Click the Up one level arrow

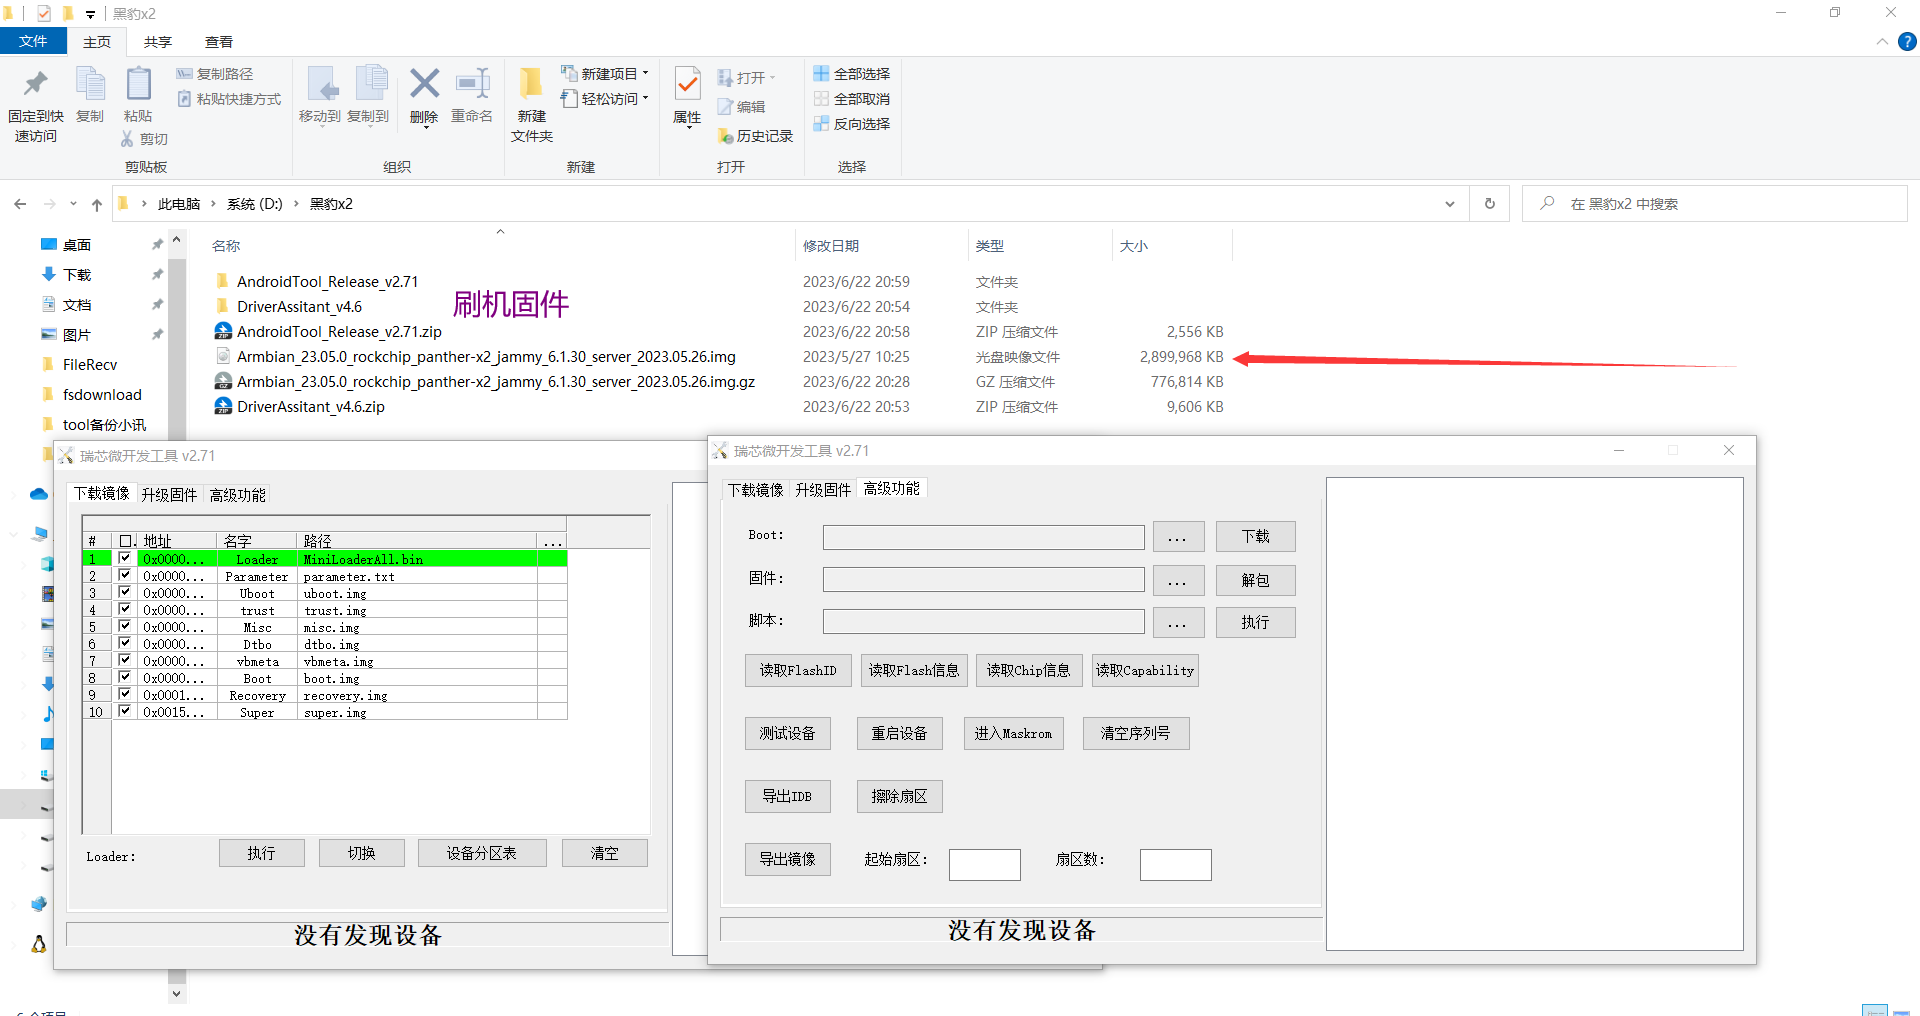click(97, 204)
